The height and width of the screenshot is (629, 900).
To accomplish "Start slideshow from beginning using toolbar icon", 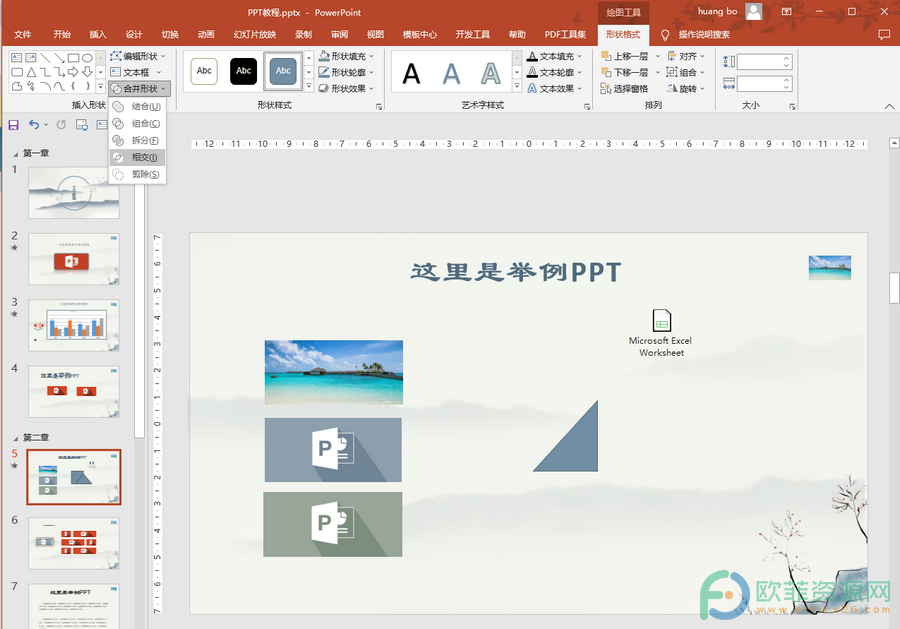I will coord(82,125).
